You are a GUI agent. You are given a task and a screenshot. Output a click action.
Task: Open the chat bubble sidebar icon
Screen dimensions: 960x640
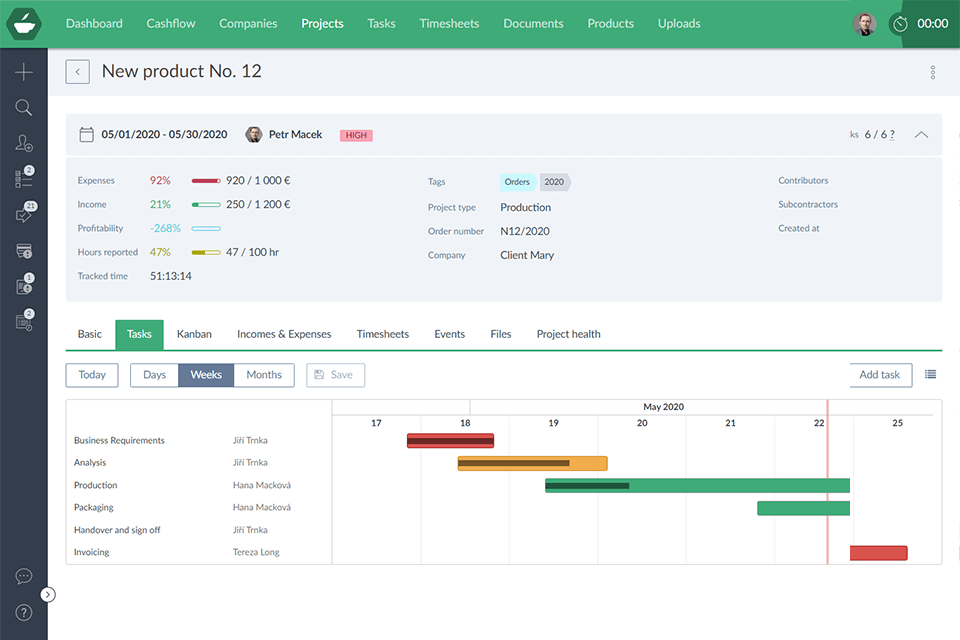pyautogui.click(x=24, y=576)
